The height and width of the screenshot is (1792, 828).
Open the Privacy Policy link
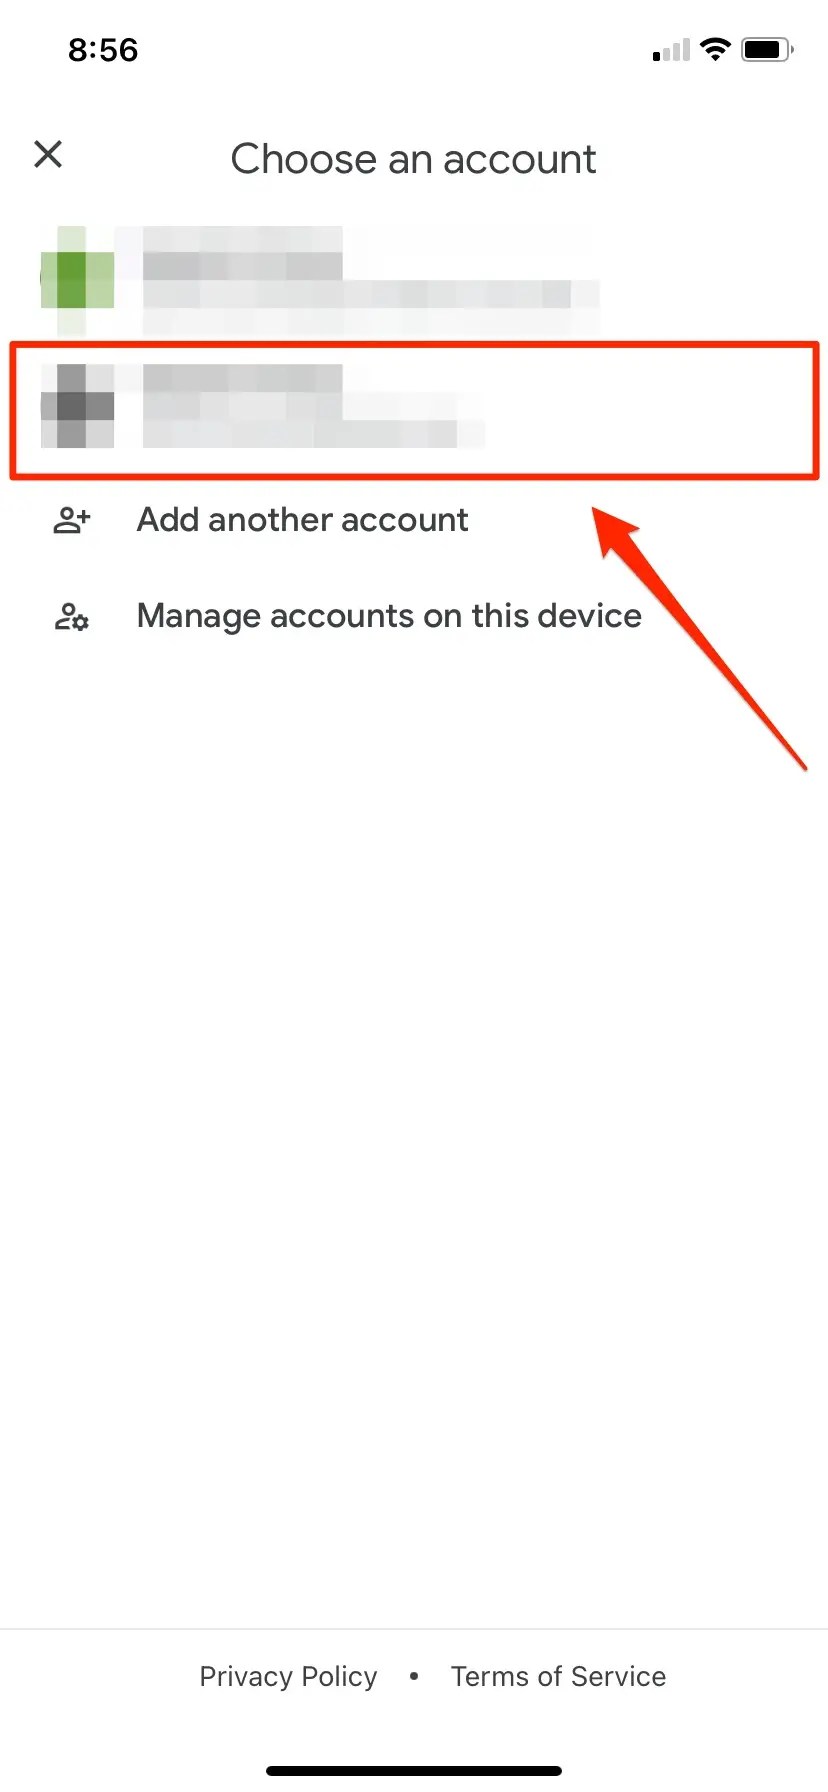288,1676
